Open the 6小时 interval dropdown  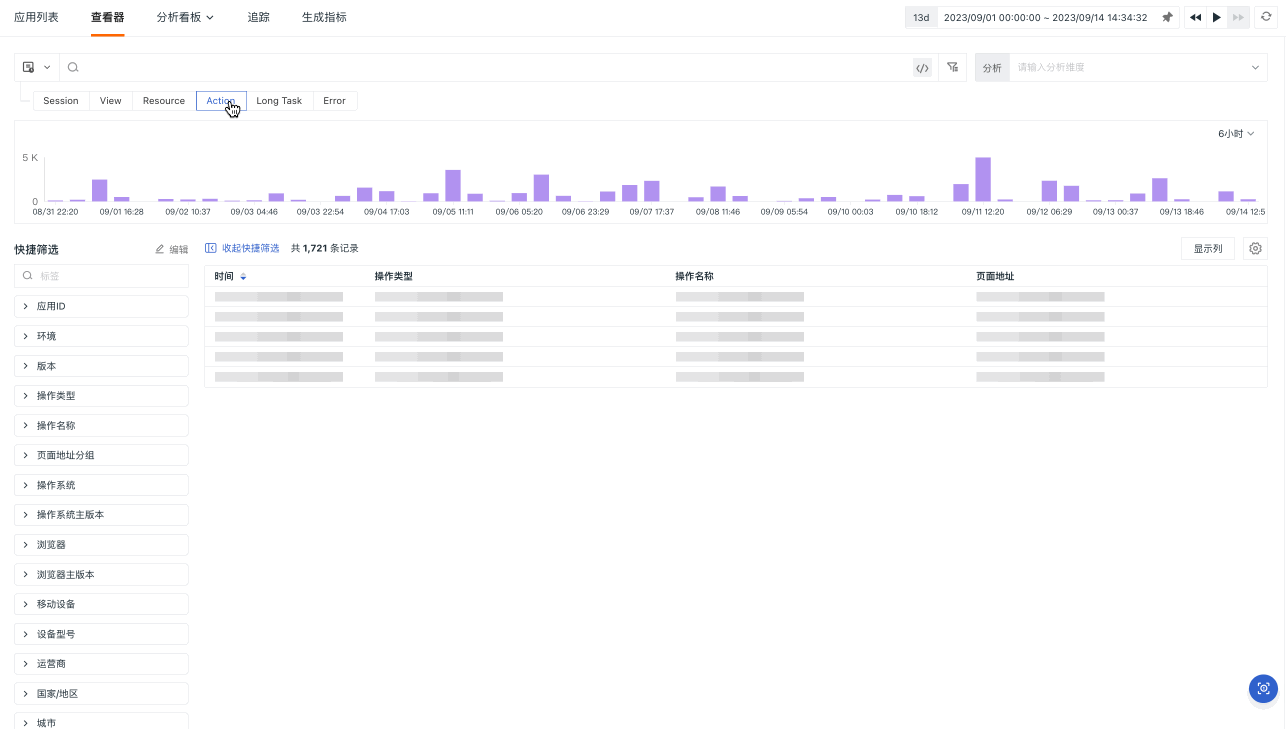click(x=1236, y=134)
